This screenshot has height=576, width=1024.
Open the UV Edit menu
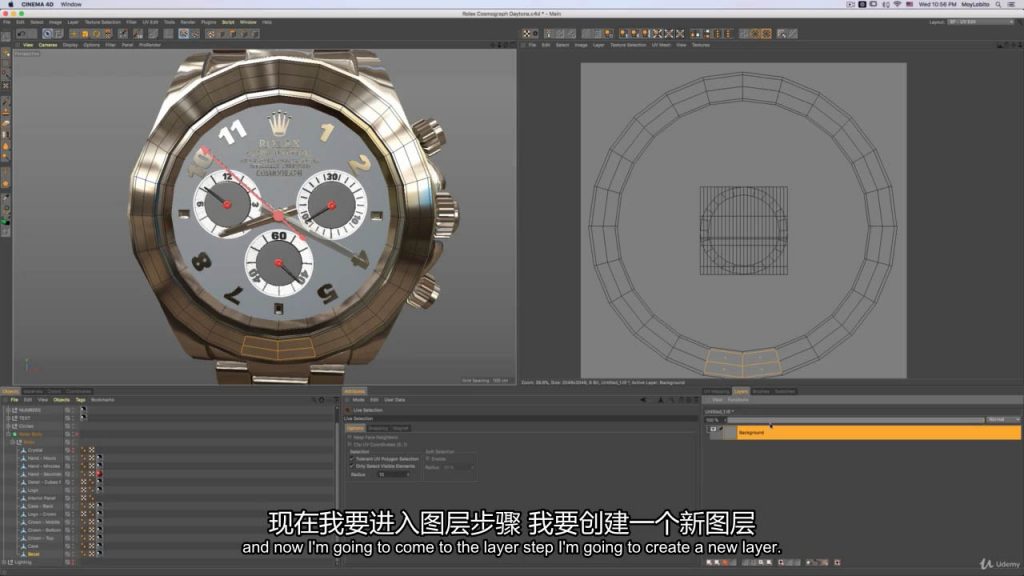click(x=150, y=22)
